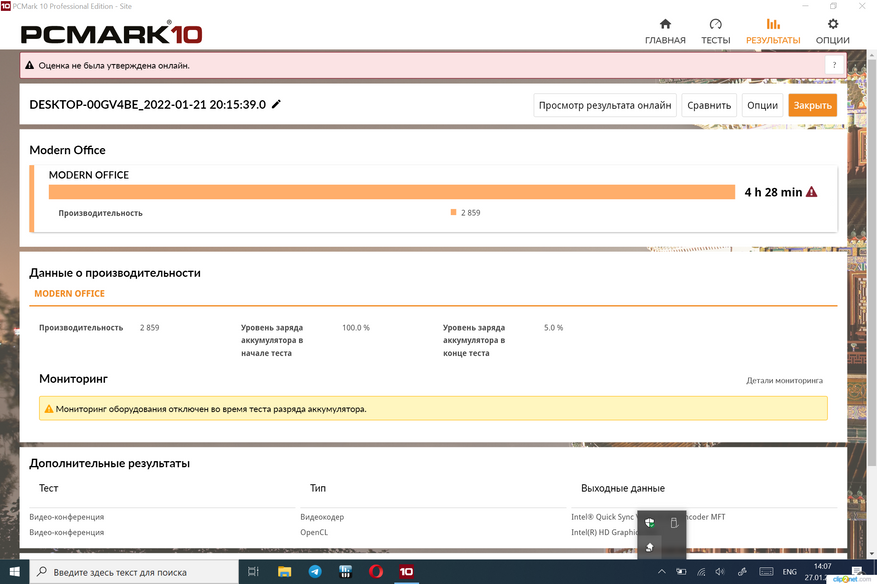Open the ГЛАВНАЯ home tab
The image size is (877, 584).
click(665, 31)
